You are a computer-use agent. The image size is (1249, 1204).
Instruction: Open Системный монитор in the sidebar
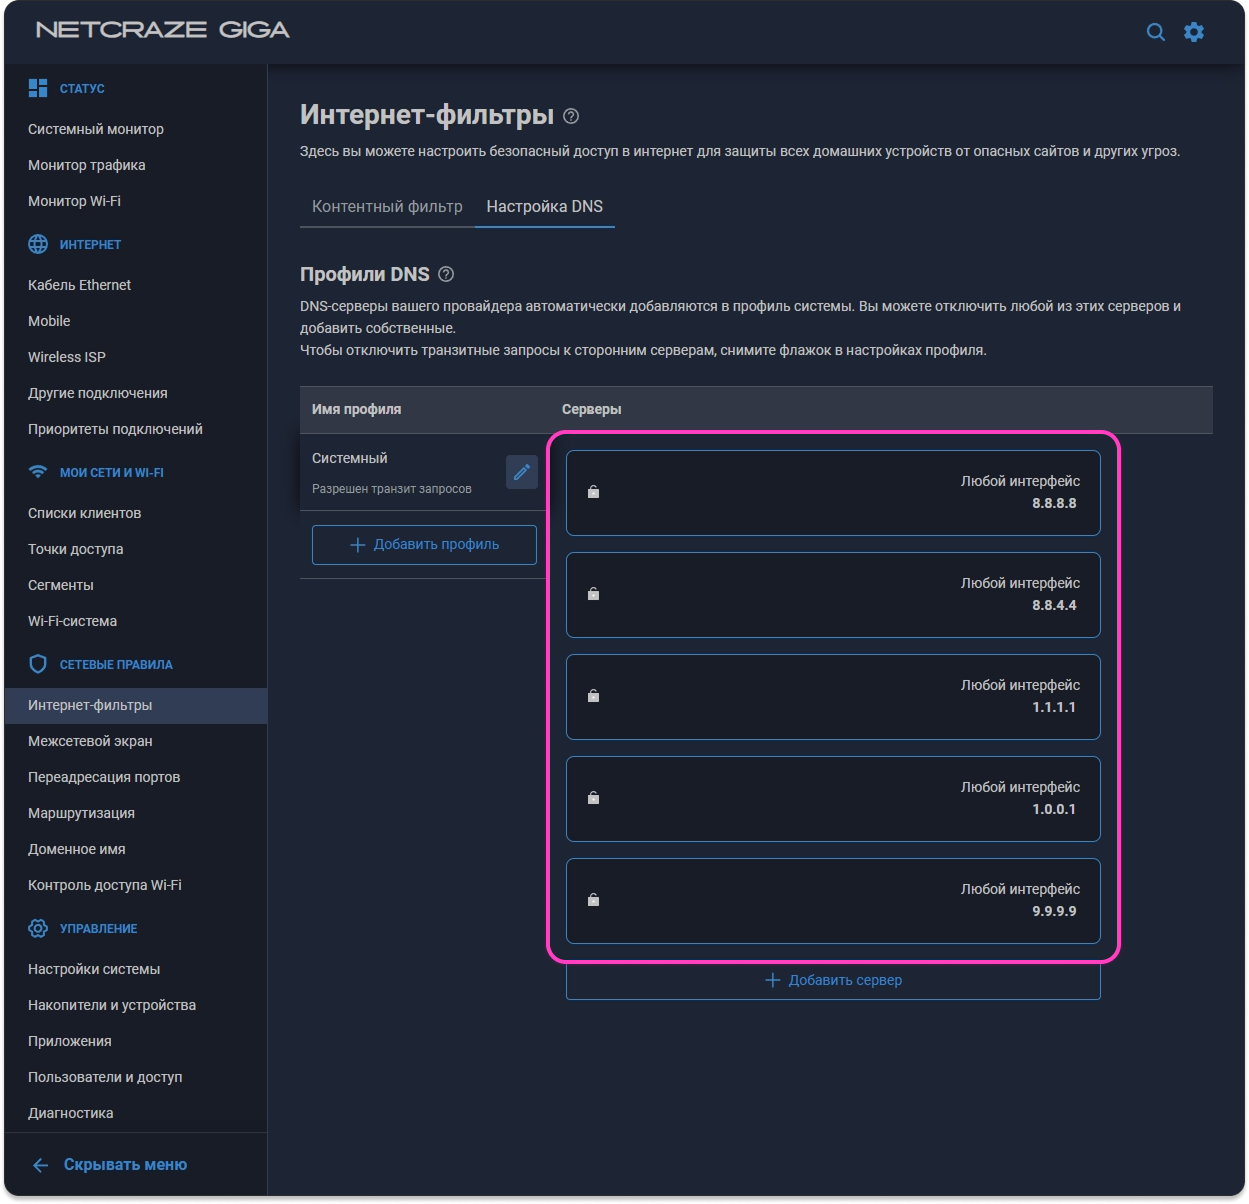click(x=96, y=129)
